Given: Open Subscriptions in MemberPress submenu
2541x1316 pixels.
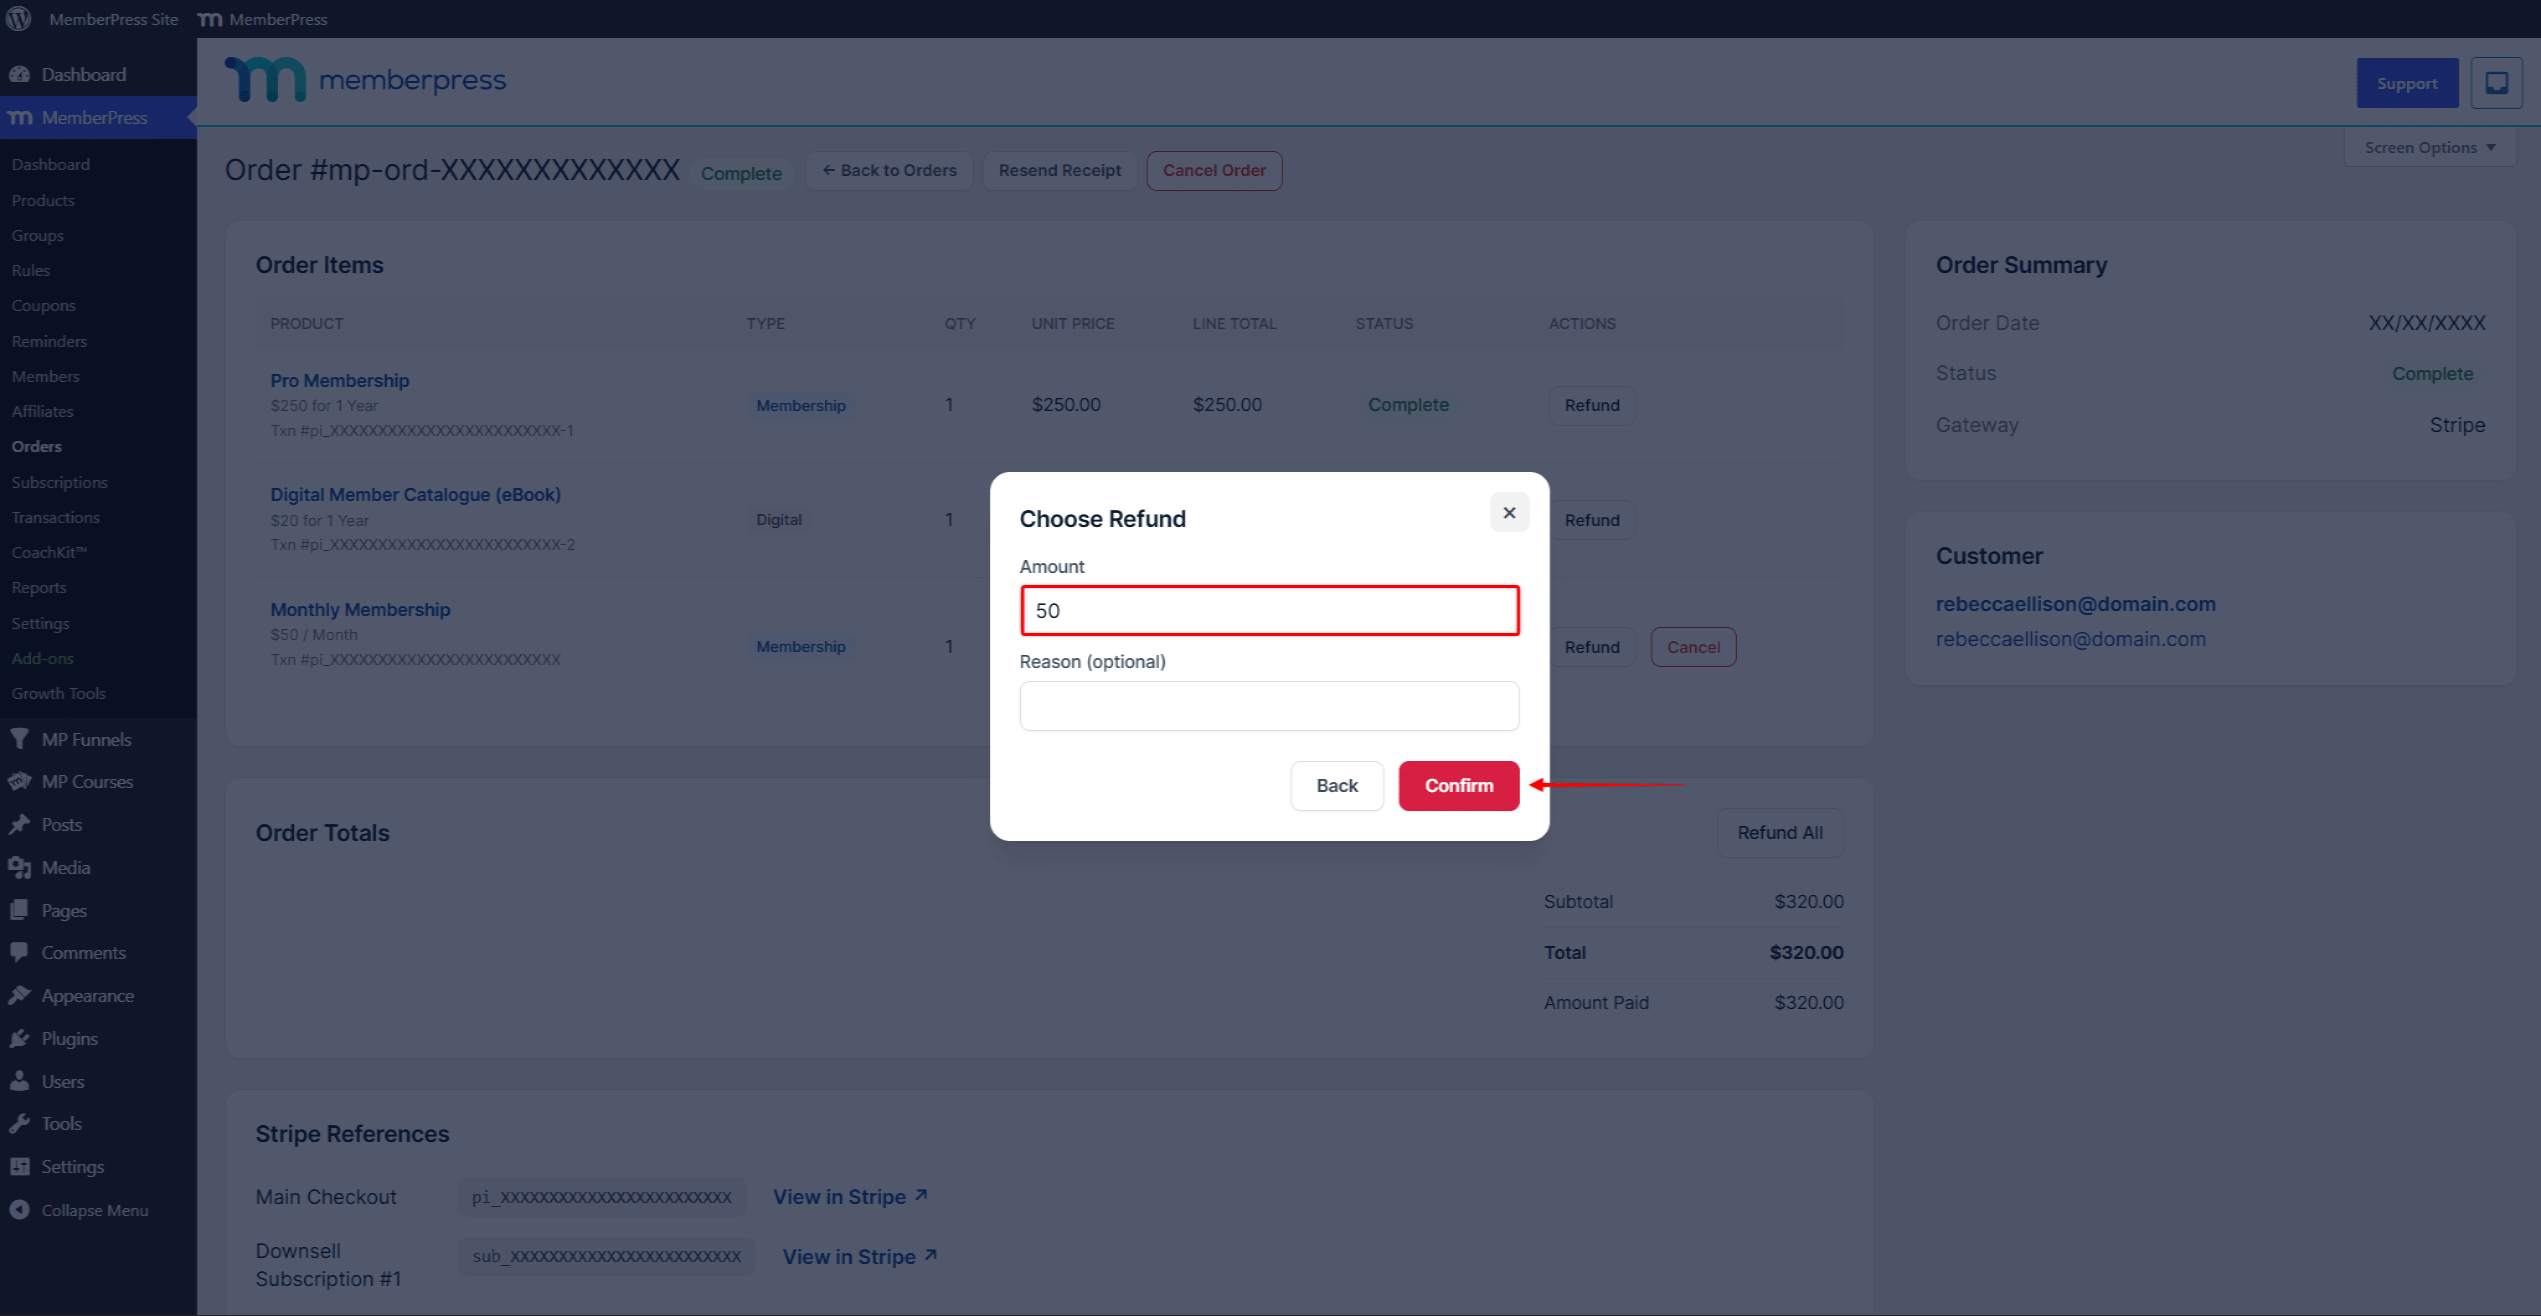Looking at the screenshot, I should (59, 482).
